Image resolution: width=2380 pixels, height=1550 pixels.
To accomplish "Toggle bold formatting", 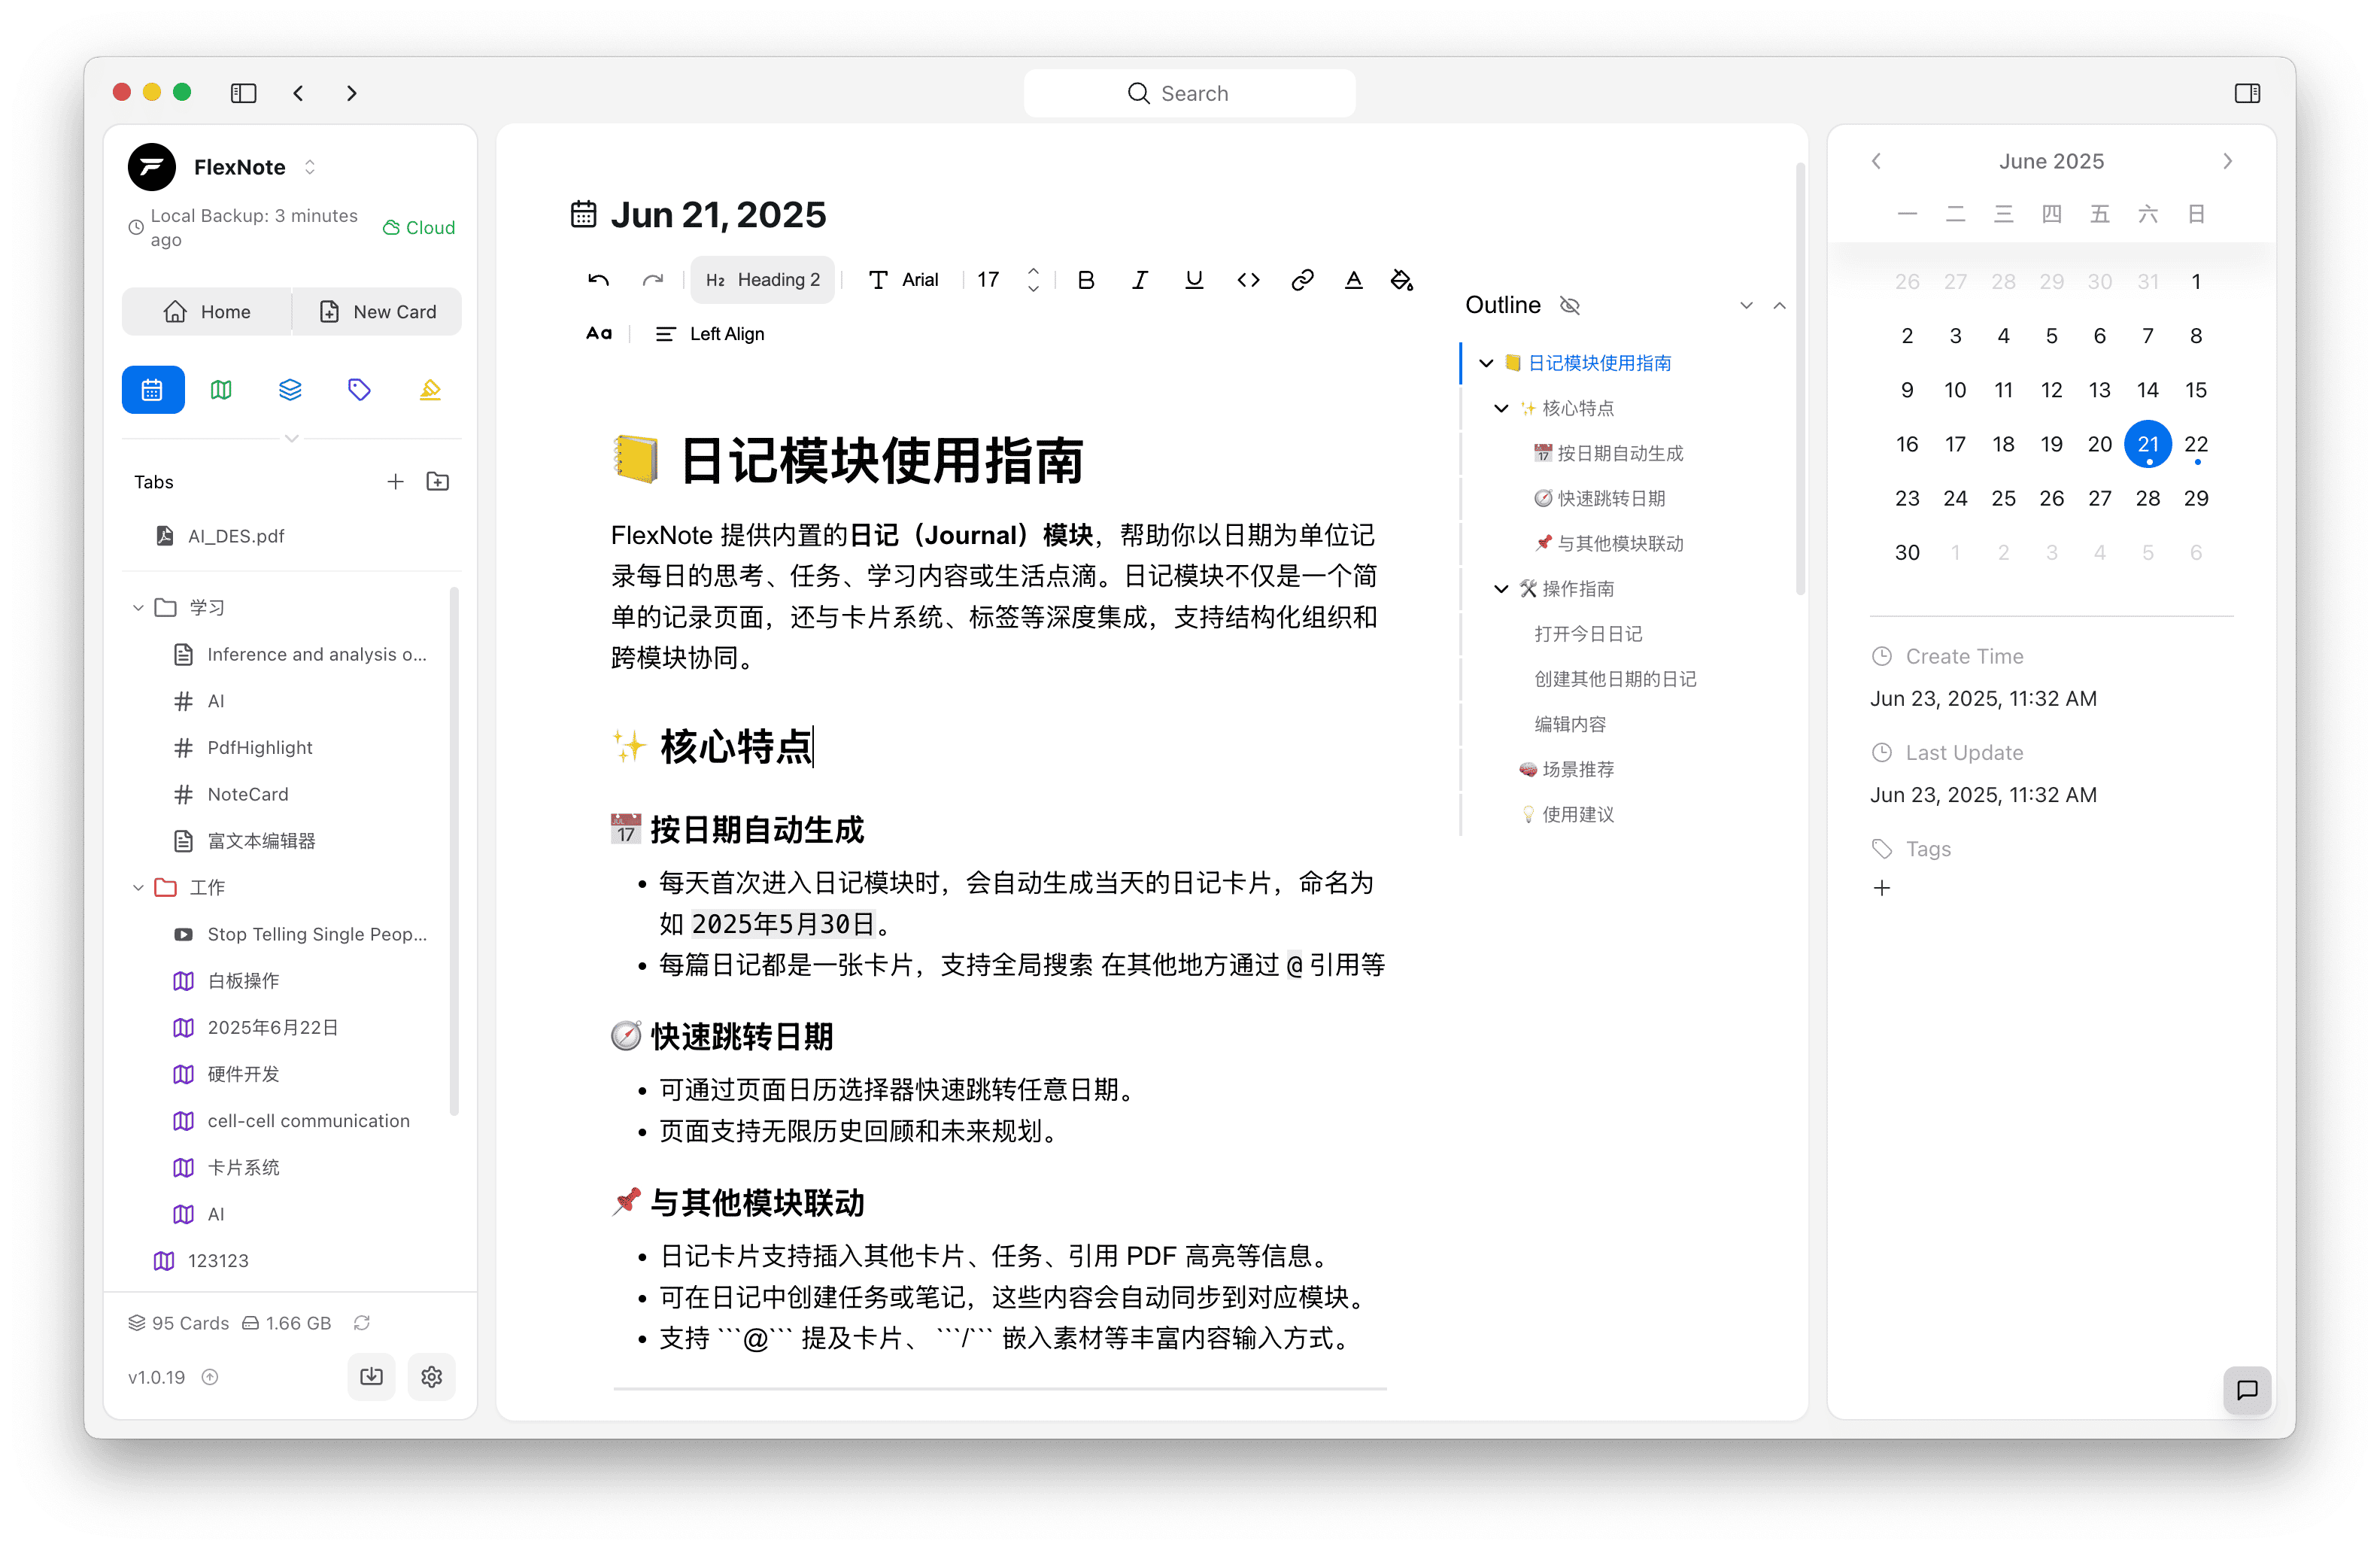I will (x=1086, y=280).
